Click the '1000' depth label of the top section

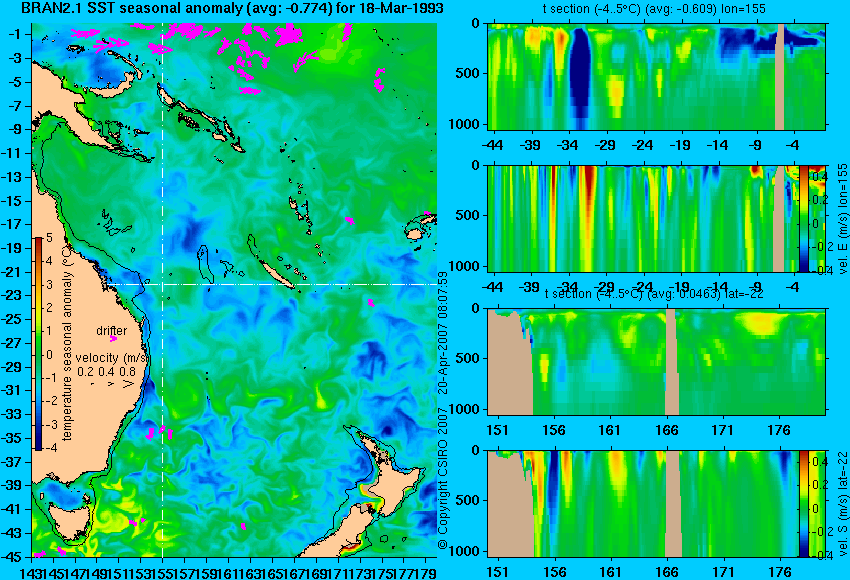(464, 124)
